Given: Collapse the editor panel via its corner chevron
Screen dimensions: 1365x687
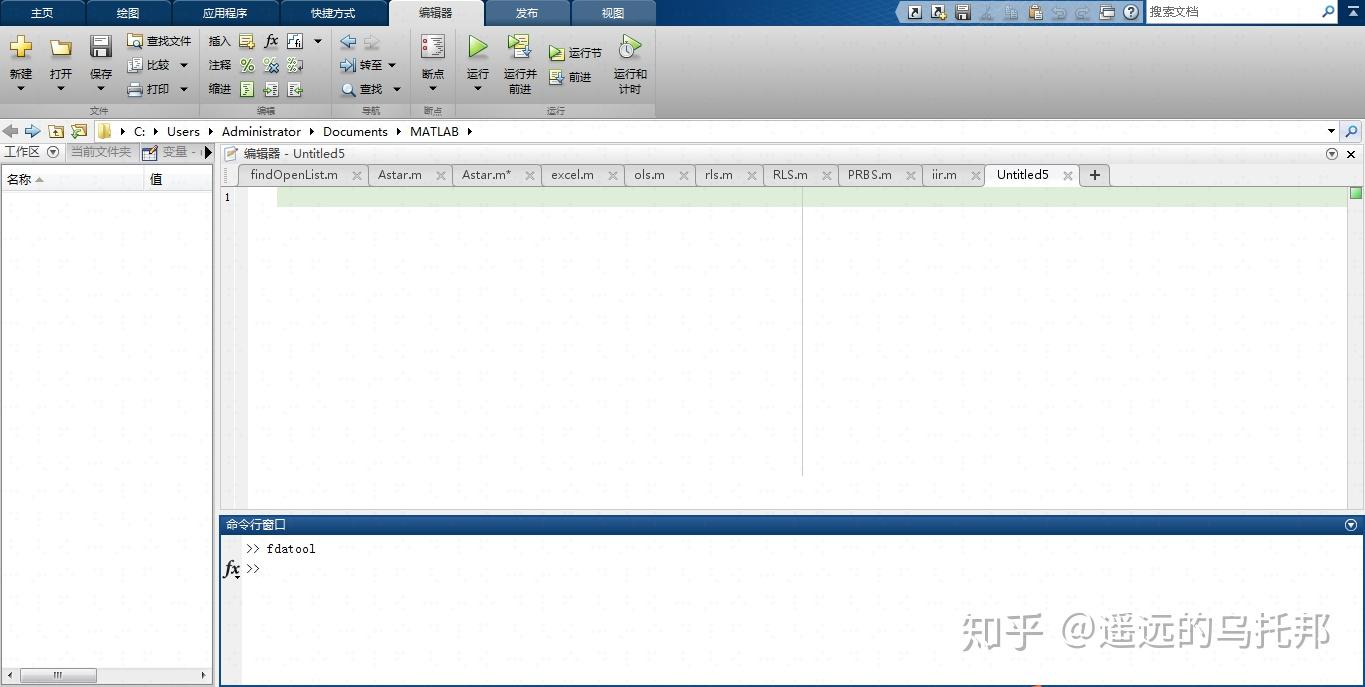Looking at the screenshot, I should (x=1331, y=153).
